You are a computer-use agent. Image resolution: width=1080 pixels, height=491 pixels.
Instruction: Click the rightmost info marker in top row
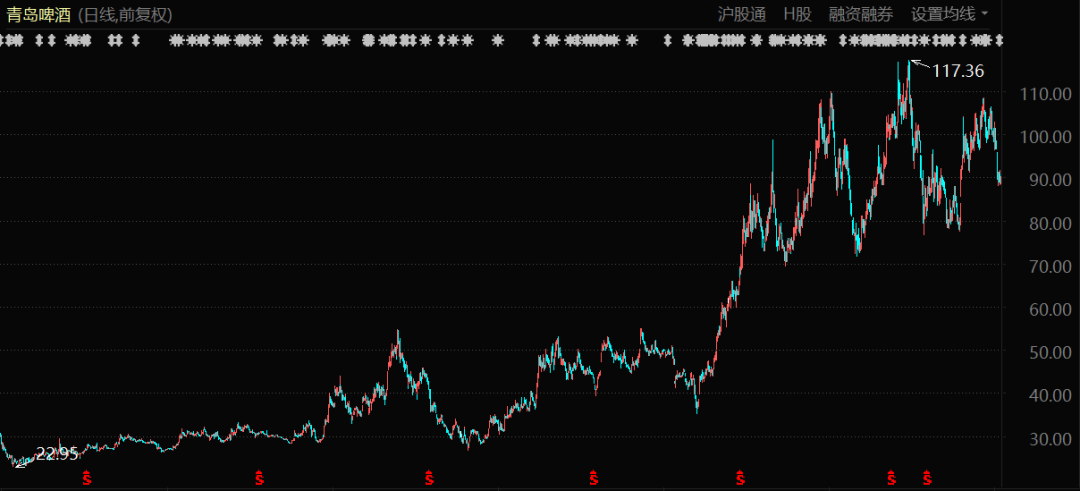(x=998, y=40)
